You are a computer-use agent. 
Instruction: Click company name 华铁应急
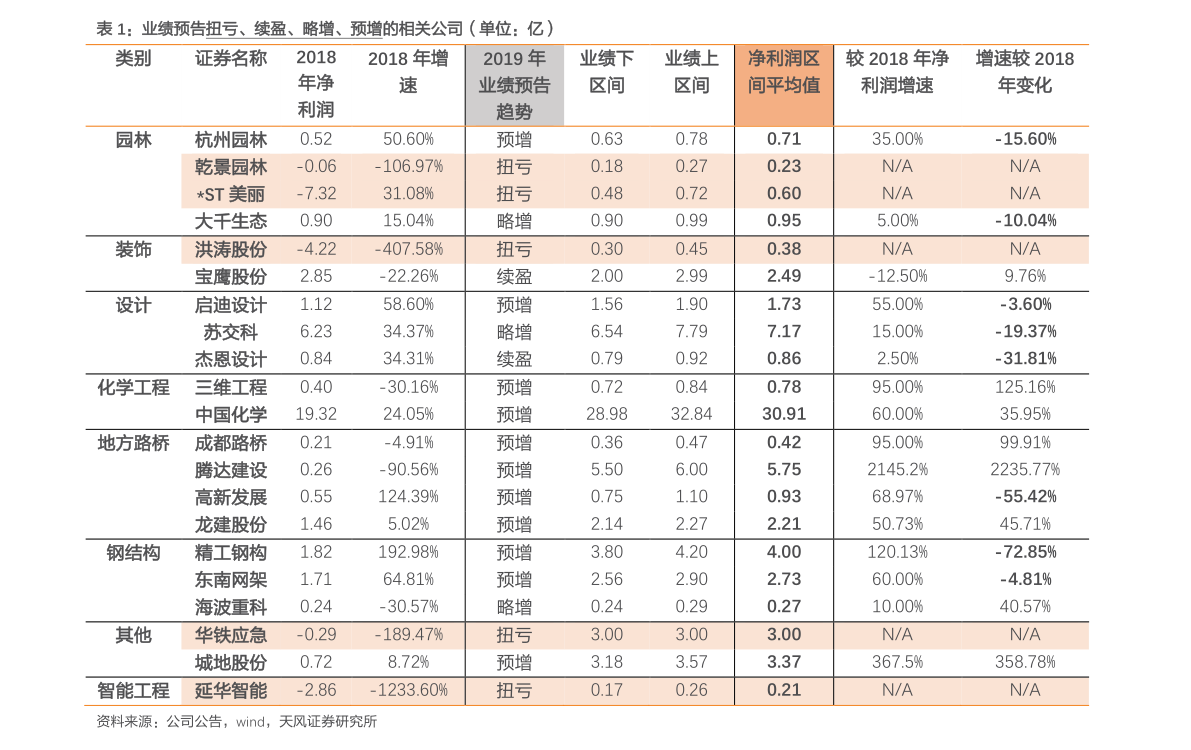pyautogui.click(x=231, y=635)
